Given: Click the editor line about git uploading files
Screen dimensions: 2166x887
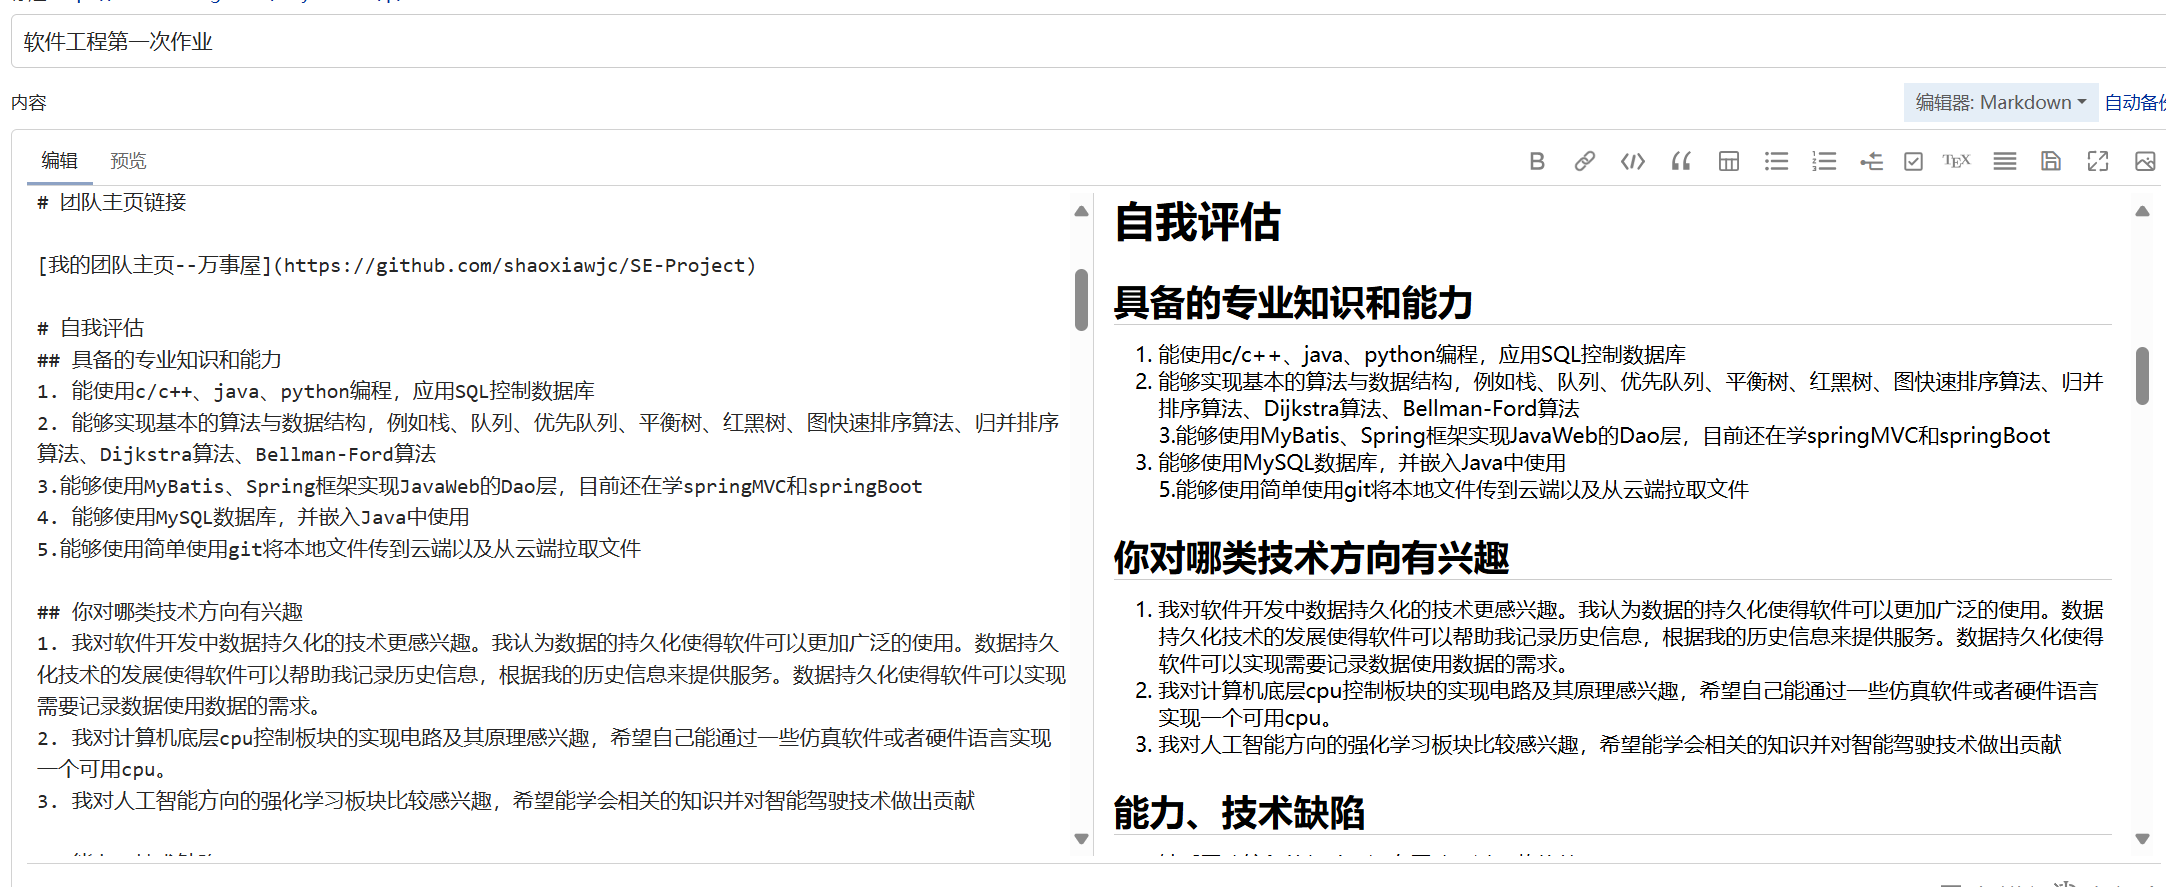Looking at the screenshot, I should (x=339, y=548).
